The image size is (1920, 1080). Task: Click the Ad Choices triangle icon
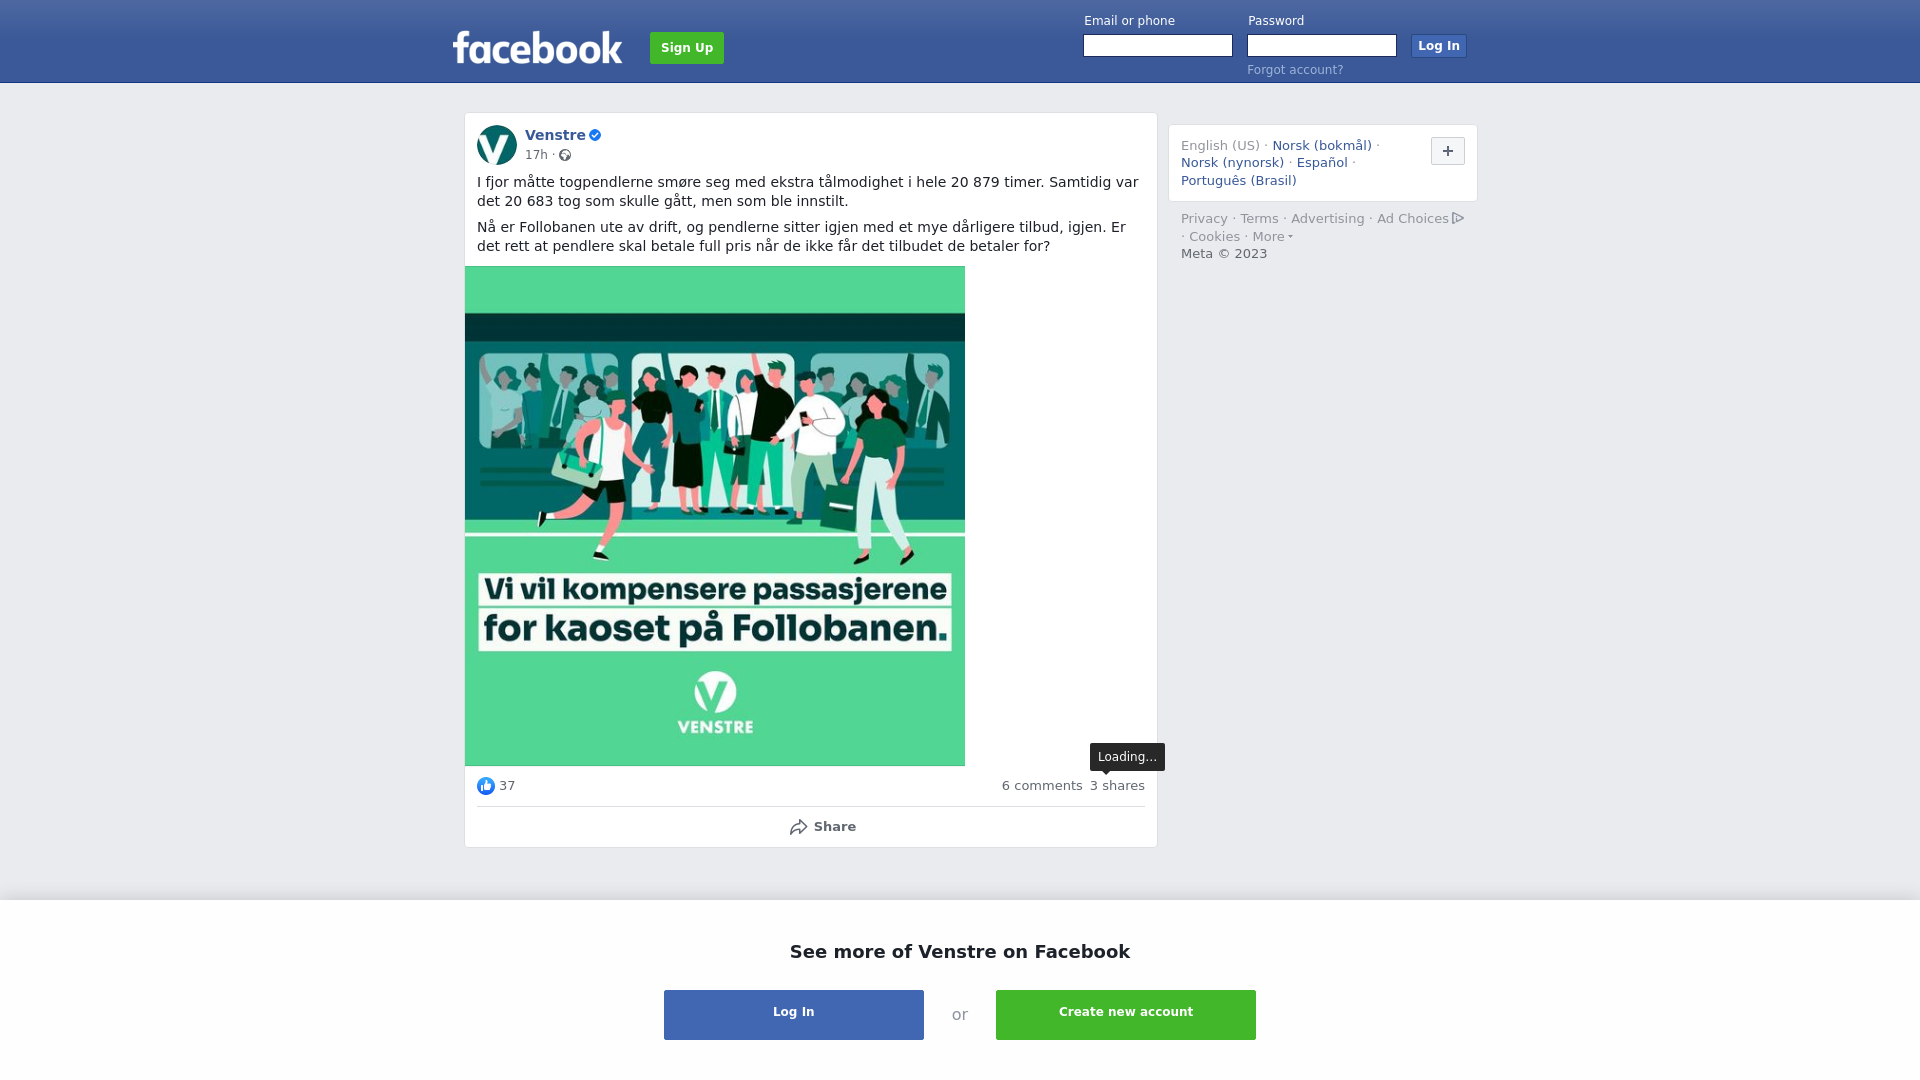pos(1458,218)
